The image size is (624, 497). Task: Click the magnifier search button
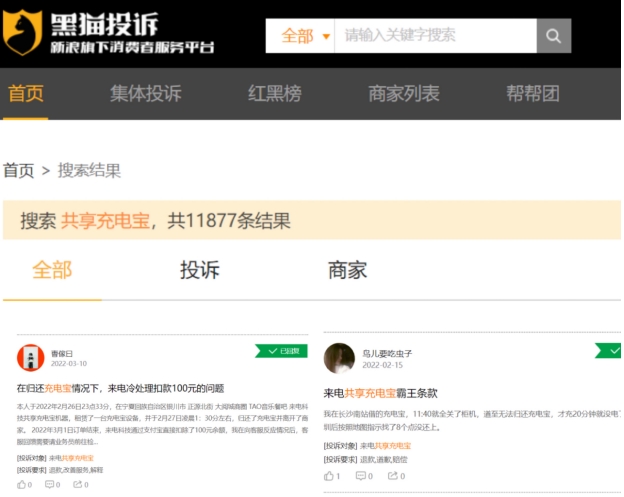pyautogui.click(x=553, y=36)
